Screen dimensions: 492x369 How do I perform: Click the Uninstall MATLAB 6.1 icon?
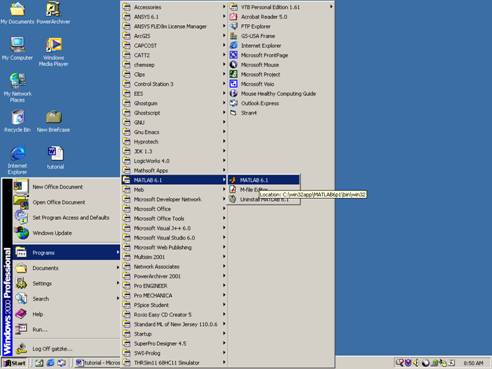pos(233,199)
